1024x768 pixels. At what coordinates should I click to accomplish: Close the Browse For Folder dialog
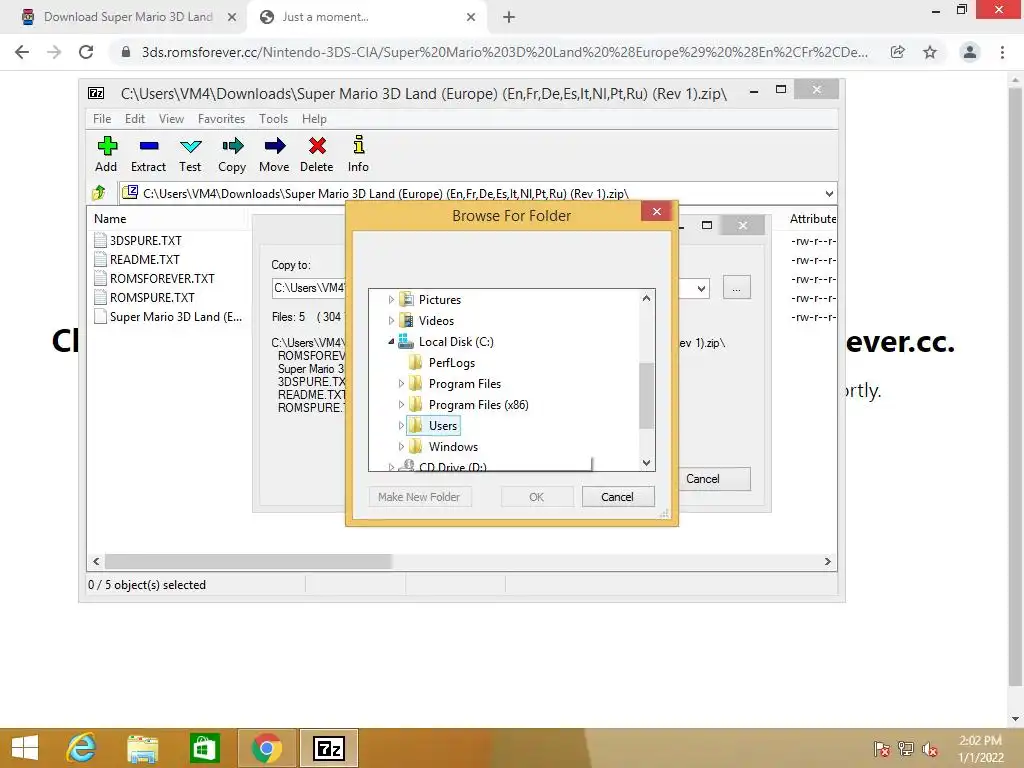point(657,212)
